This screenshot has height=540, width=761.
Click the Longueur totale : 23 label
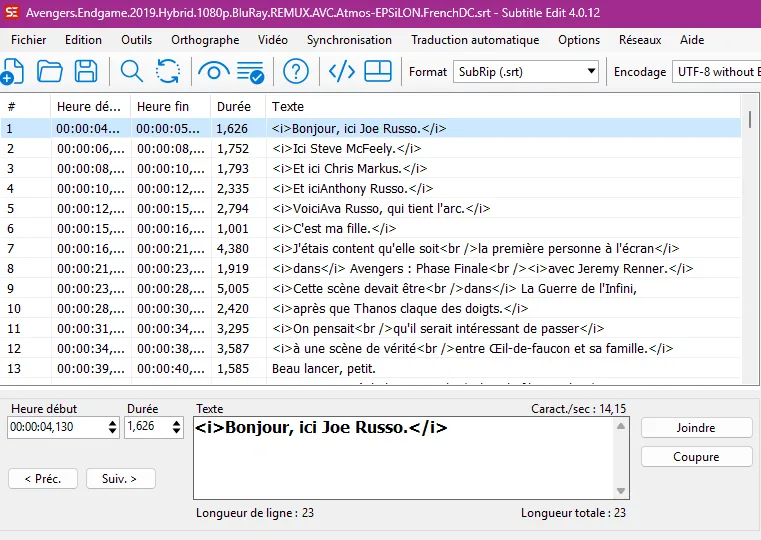[573, 513]
